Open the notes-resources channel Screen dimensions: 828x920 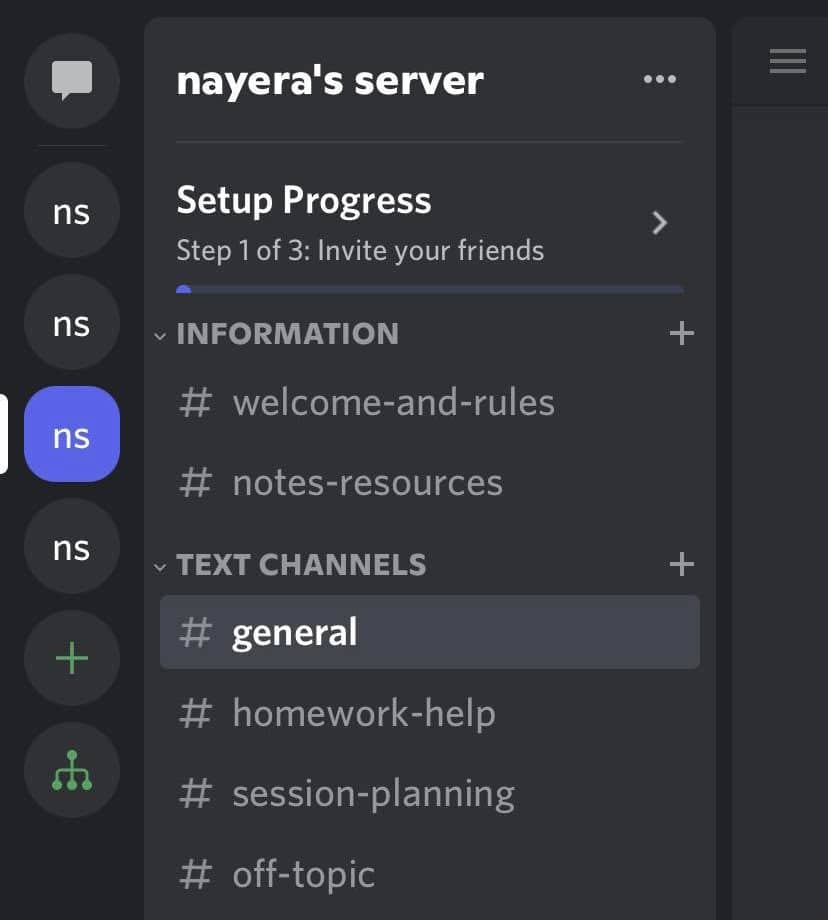pyautogui.click(x=430, y=483)
